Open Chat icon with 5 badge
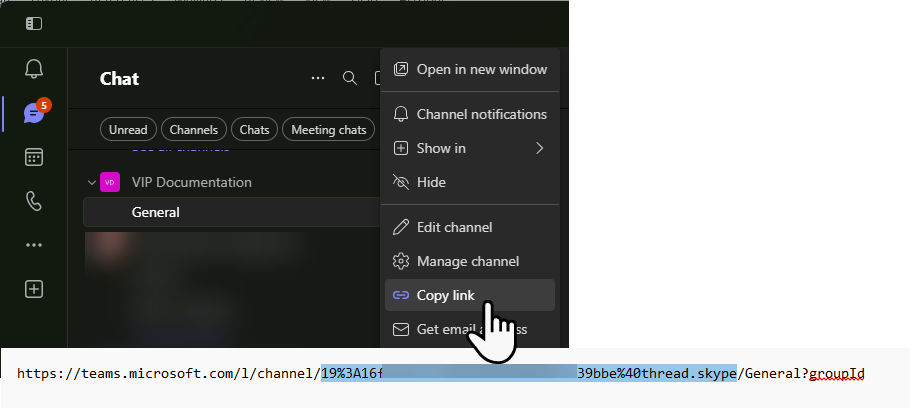This screenshot has height=408, width=911. coord(35,112)
